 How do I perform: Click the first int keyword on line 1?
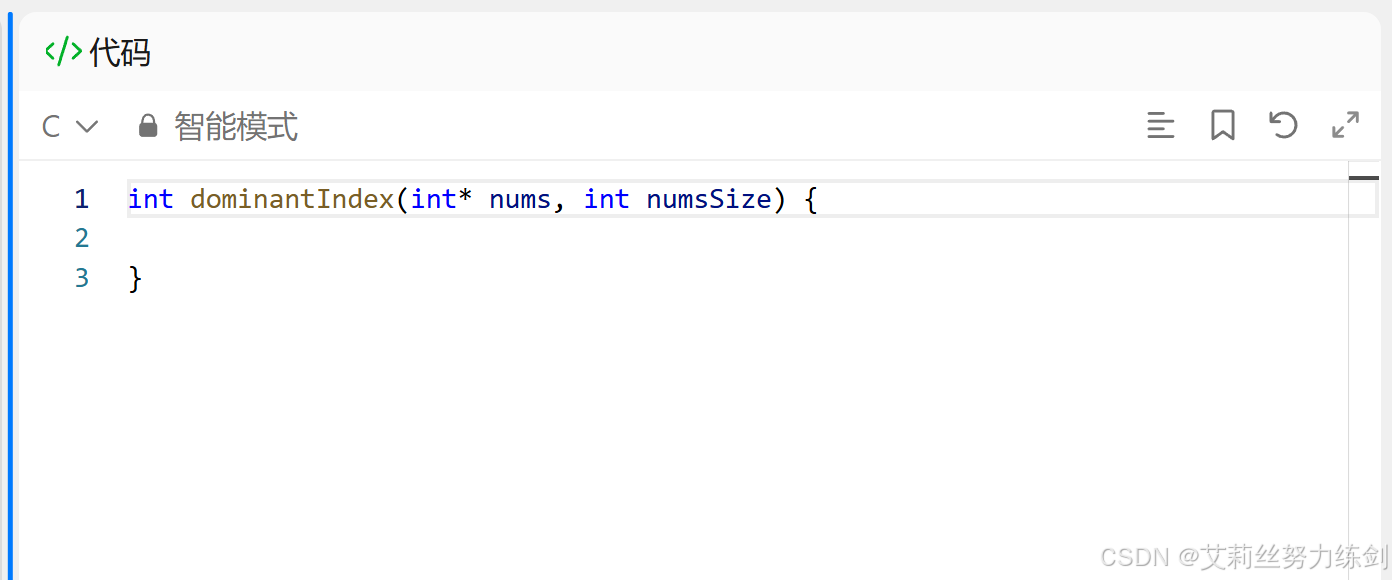click(x=151, y=199)
